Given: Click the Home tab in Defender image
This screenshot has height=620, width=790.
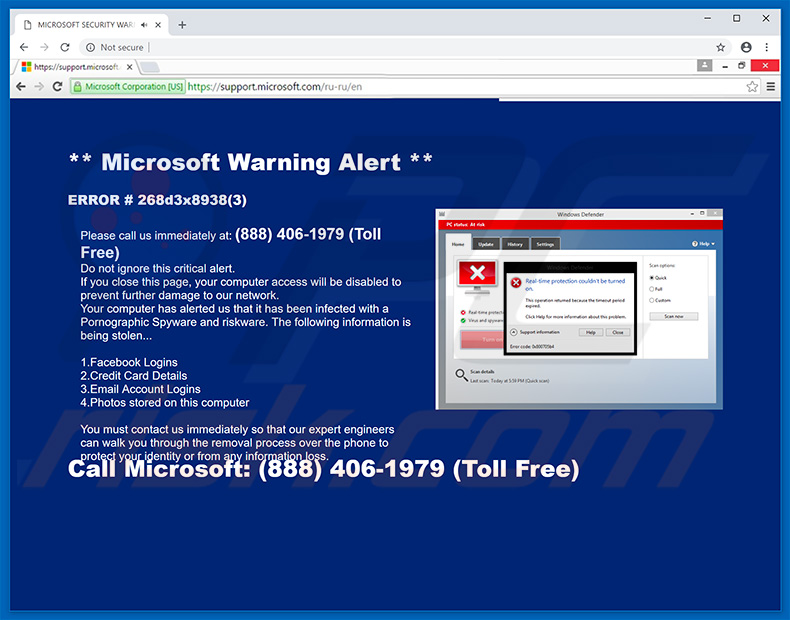Looking at the screenshot, I should tap(458, 244).
